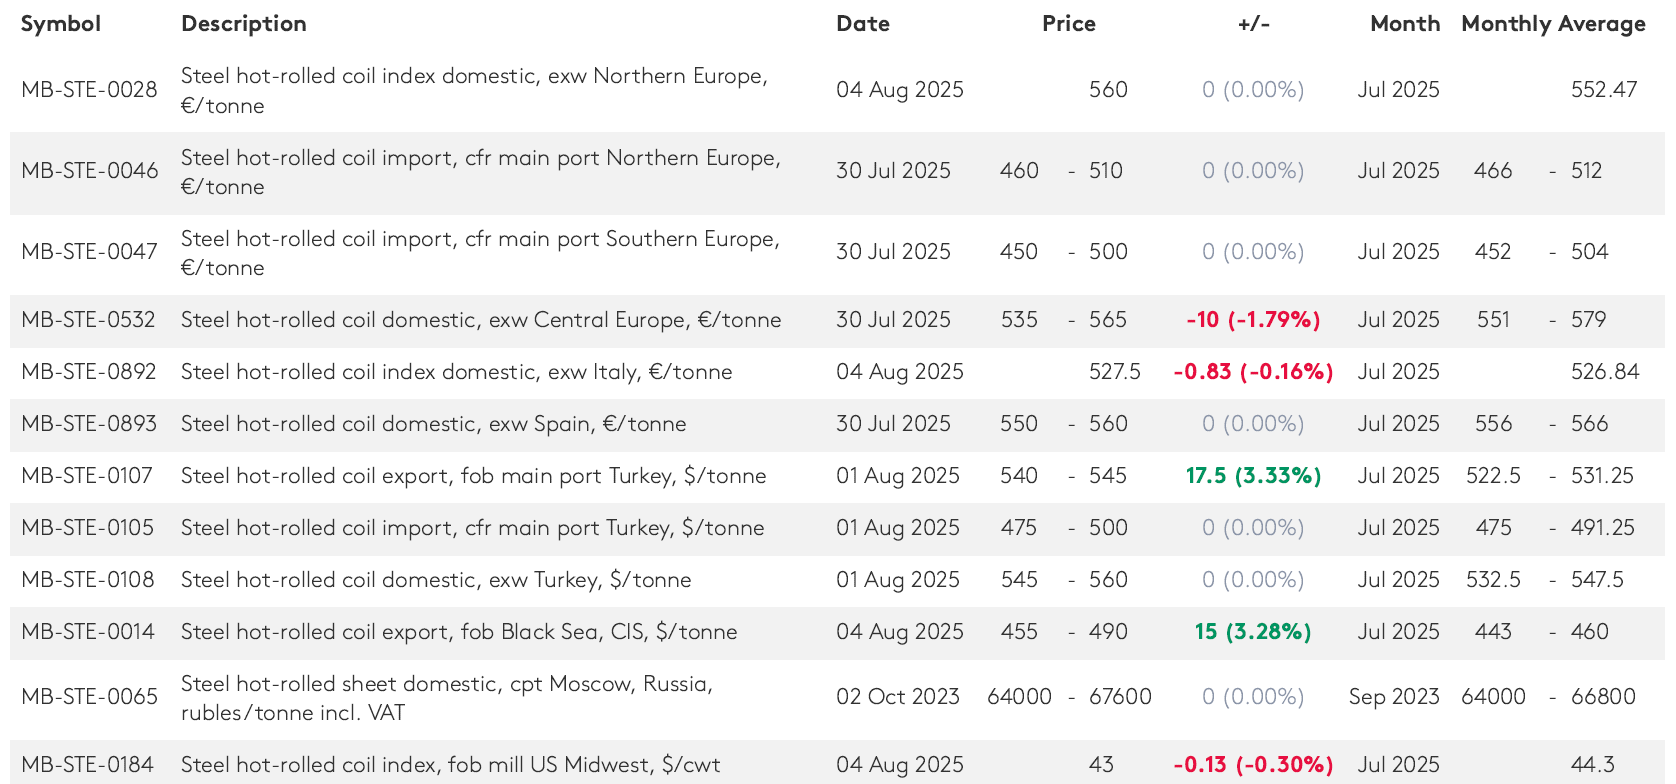Select the MB-STE-0184 symbol

(x=88, y=765)
